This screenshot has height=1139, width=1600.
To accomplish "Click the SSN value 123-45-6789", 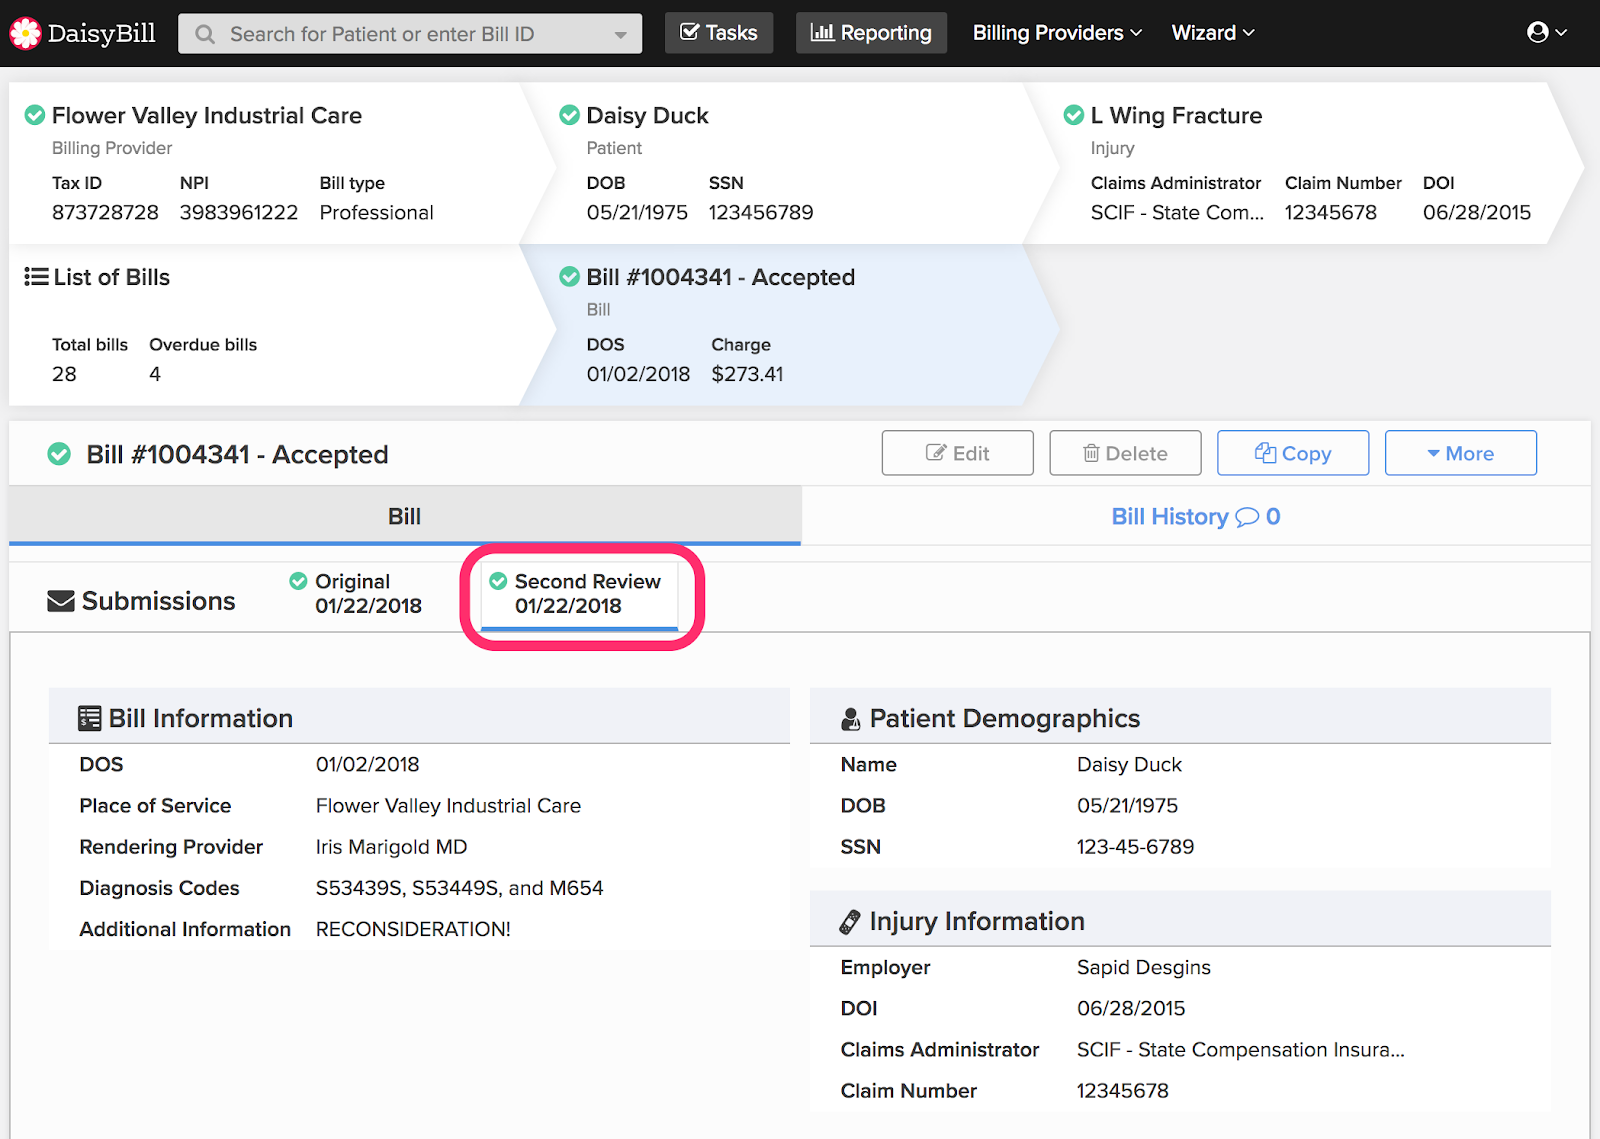I will click(1136, 847).
